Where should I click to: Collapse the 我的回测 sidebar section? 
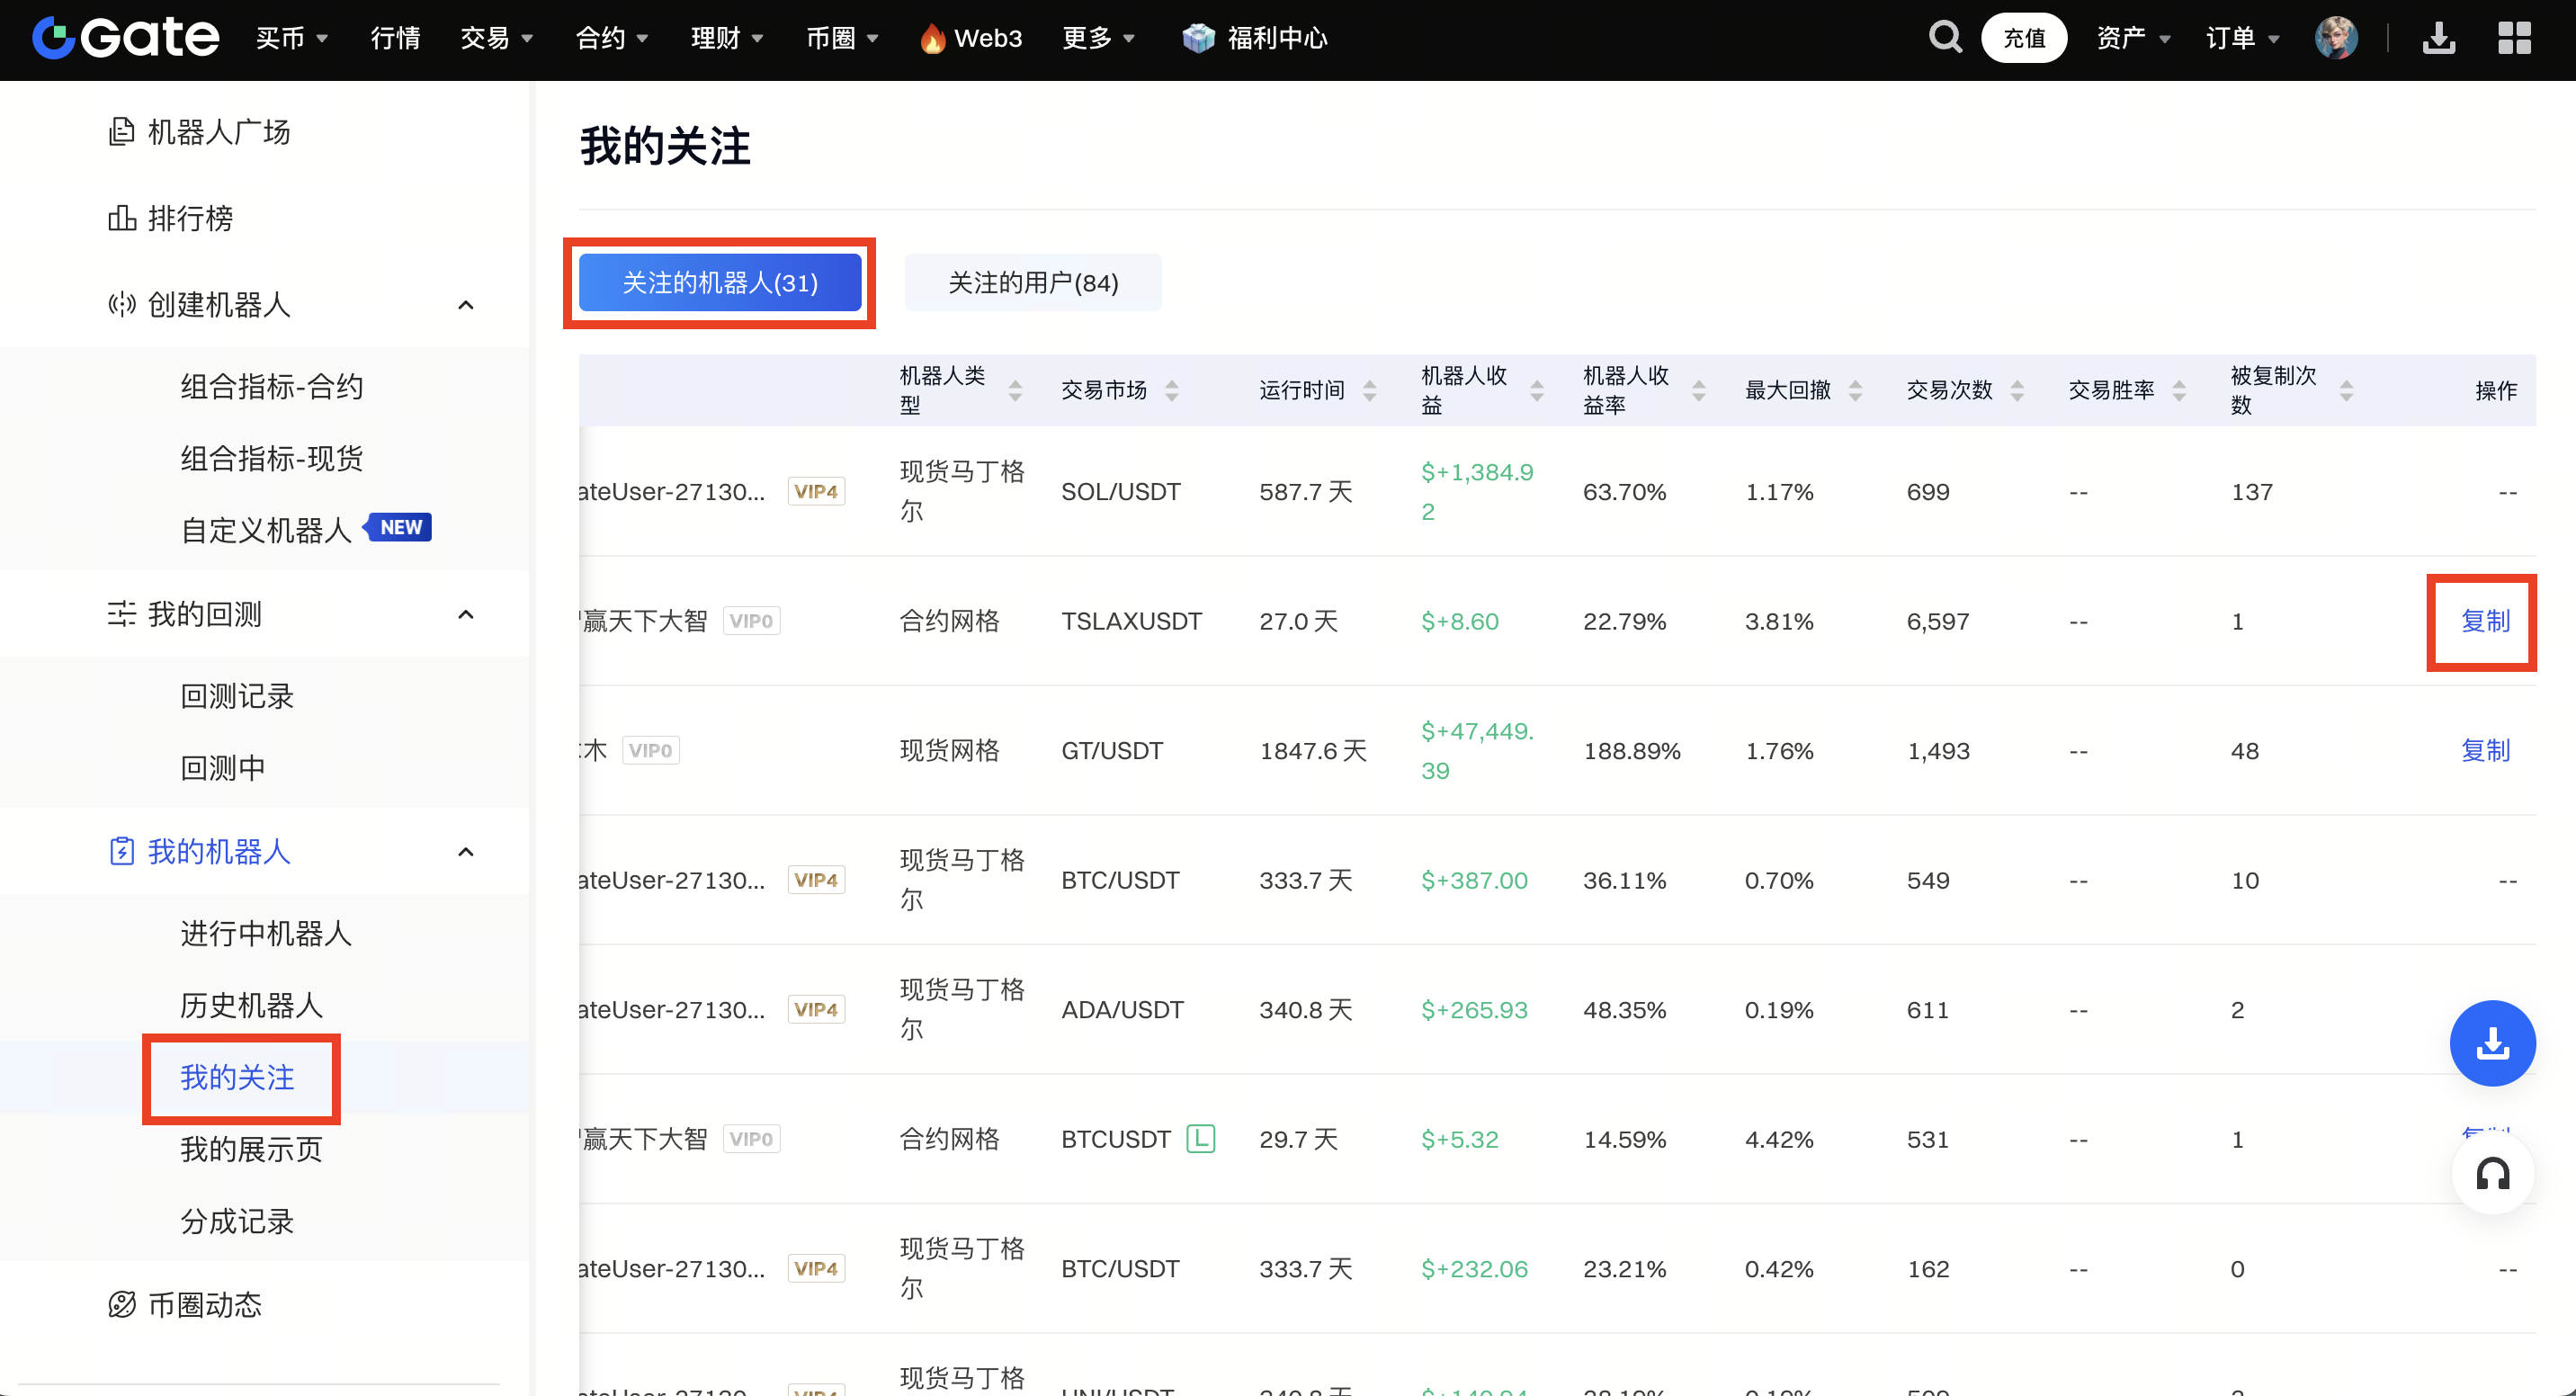click(465, 614)
